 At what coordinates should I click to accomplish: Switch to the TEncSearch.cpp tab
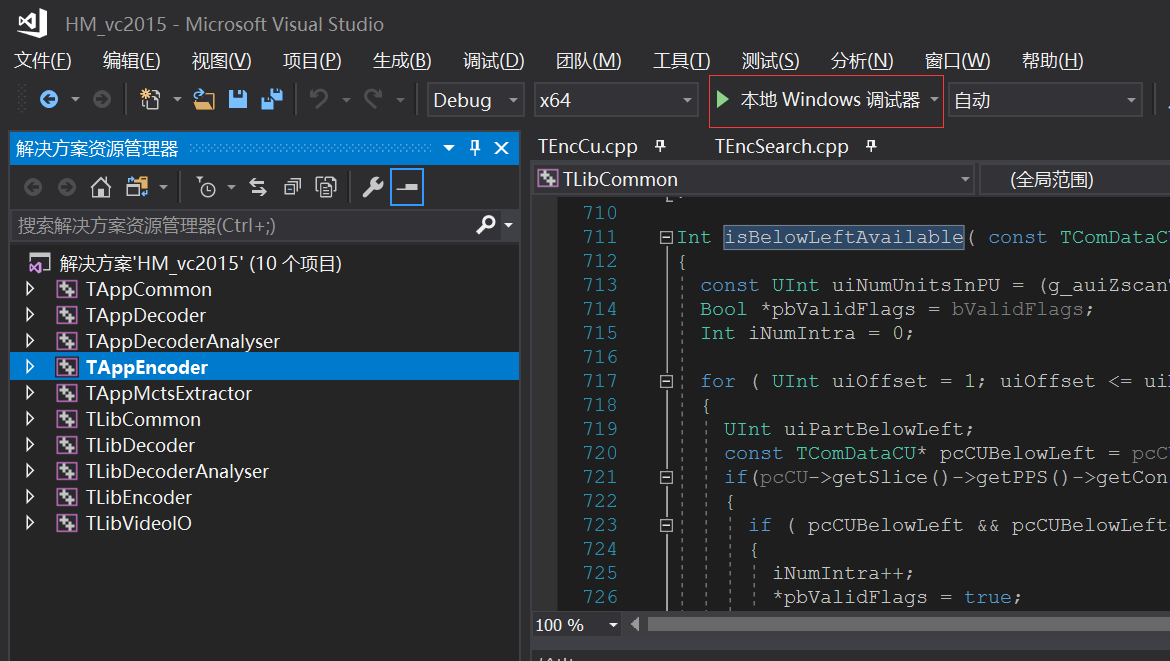tap(781, 146)
